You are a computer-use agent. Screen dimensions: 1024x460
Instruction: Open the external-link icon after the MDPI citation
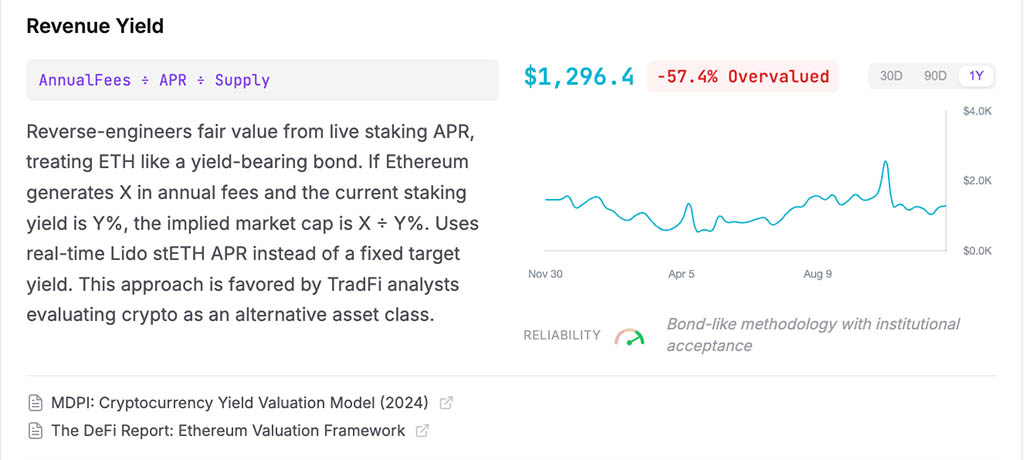(x=447, y=403)
